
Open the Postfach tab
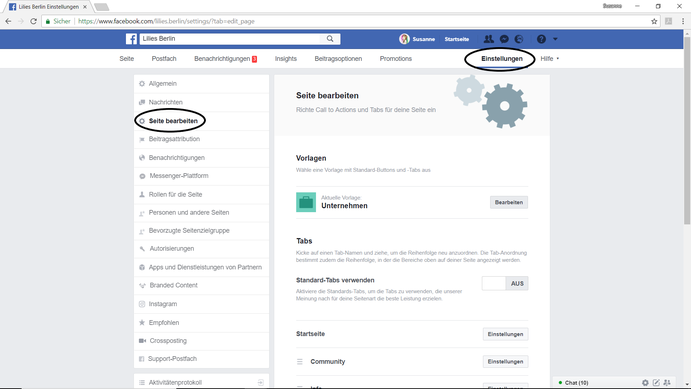click(x=164, y=59)
